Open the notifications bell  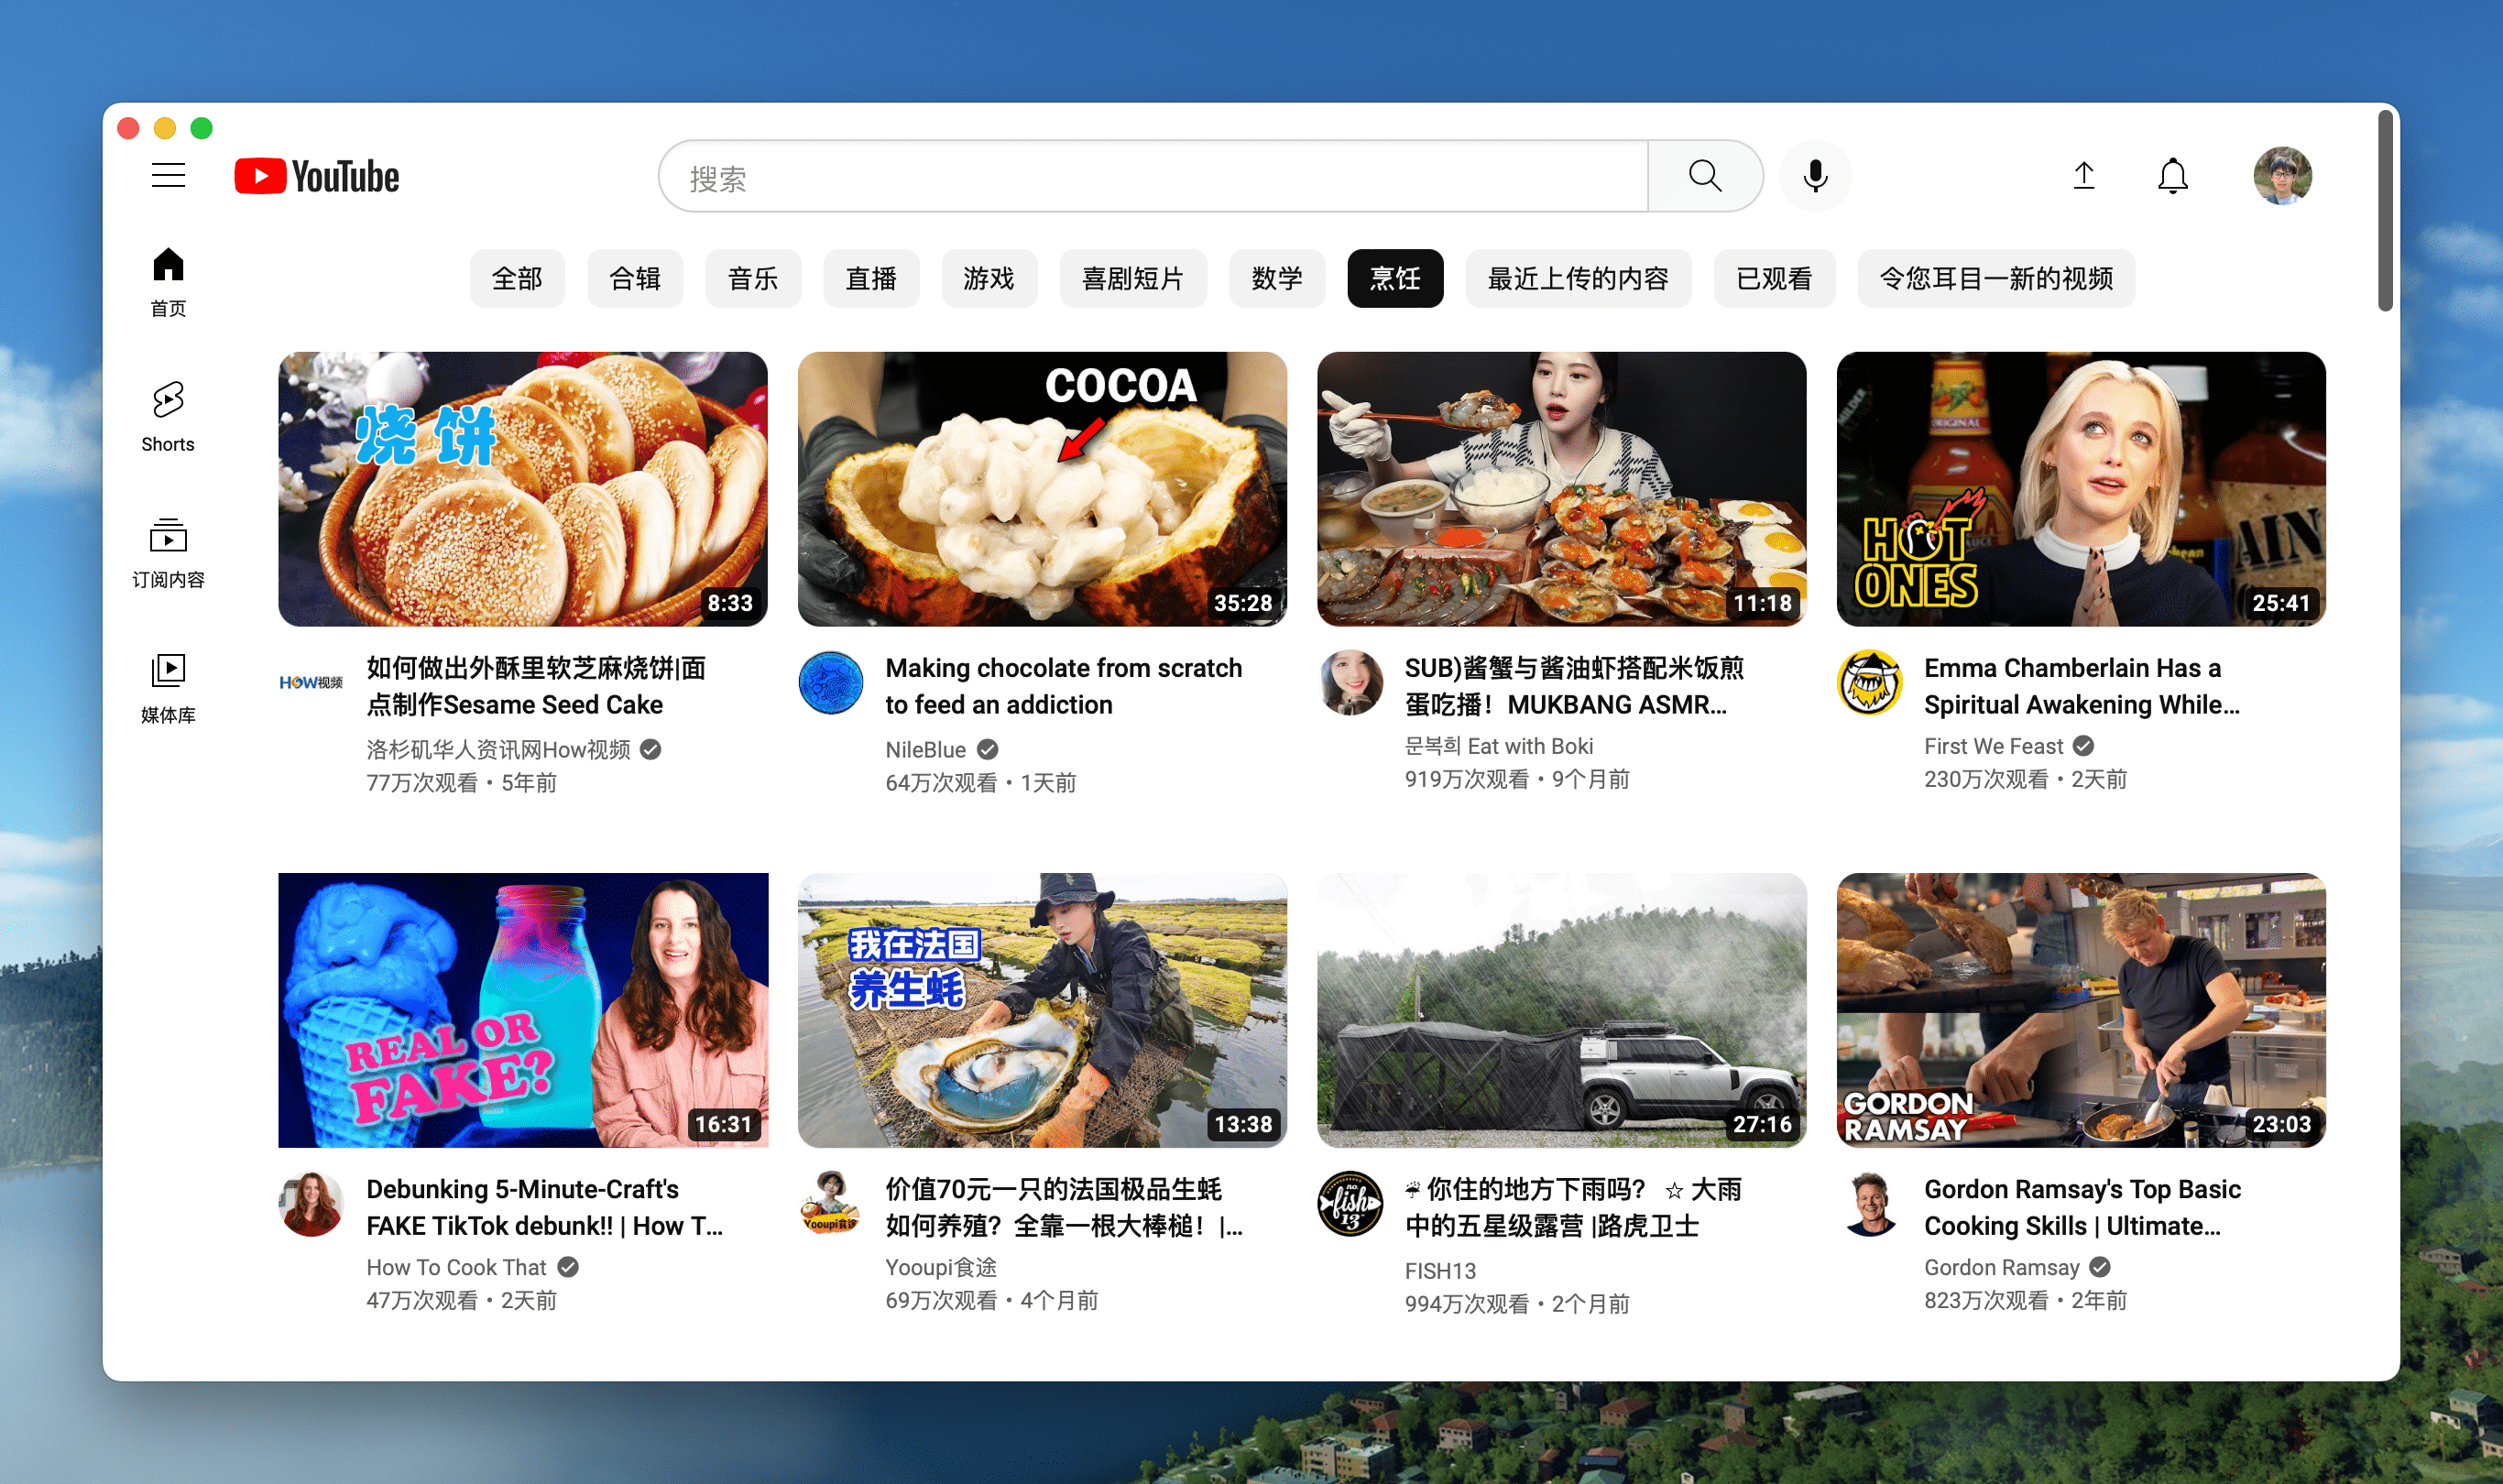(x=2172, y=176)
